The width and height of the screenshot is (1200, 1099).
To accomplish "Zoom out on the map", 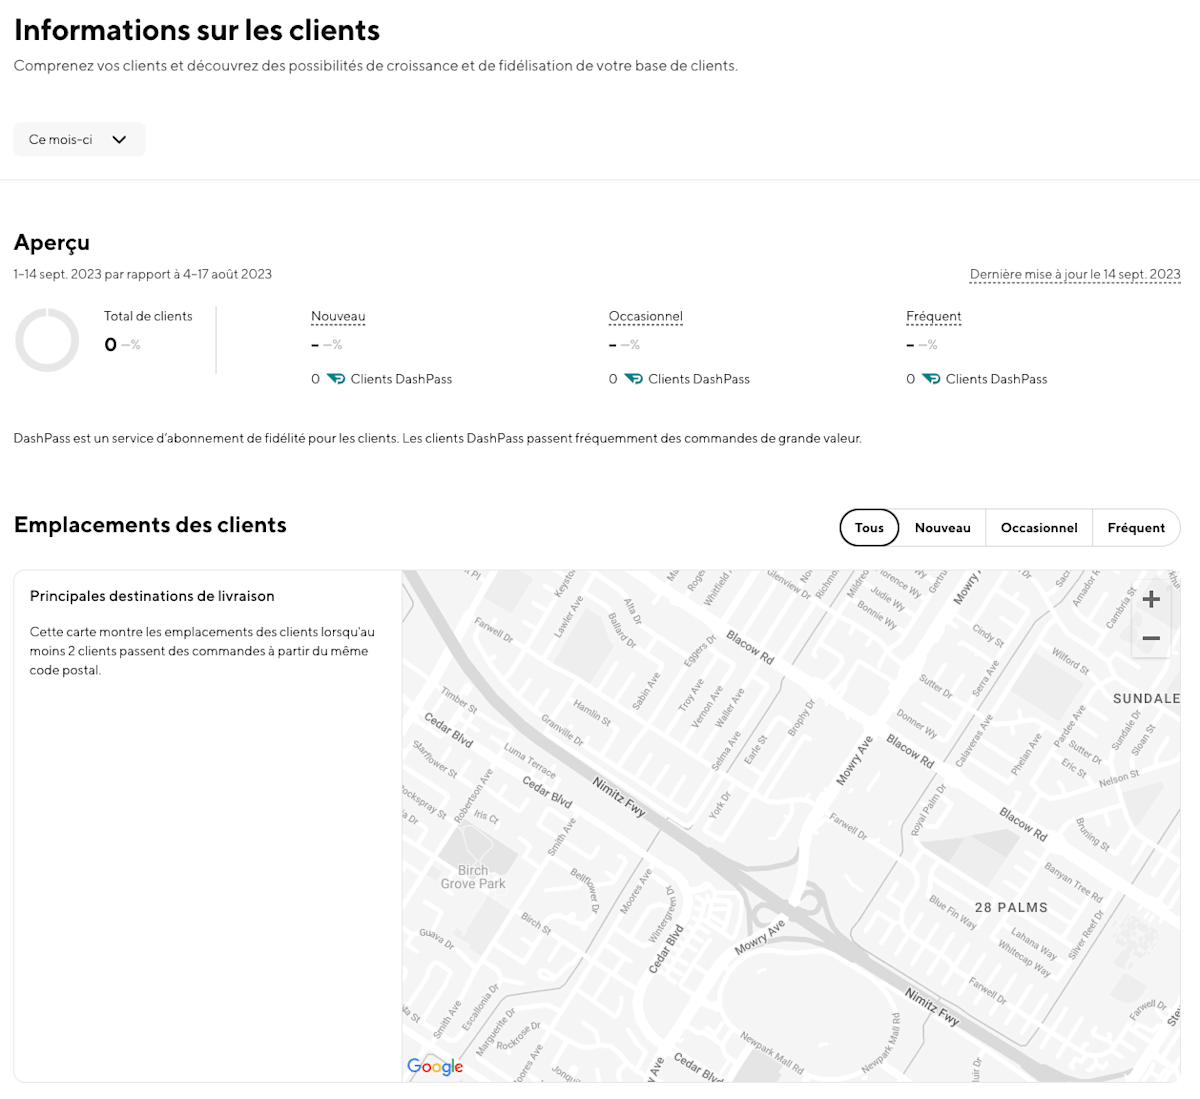I will tap(1151, 638).
